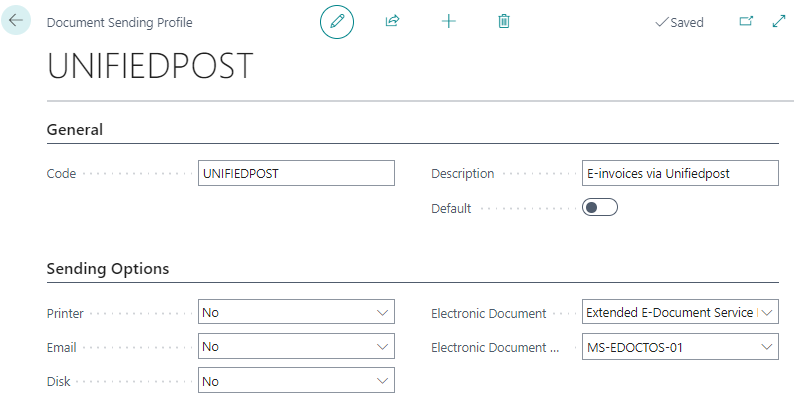Image resolution: width=794 pixels, height=412 pixels.
Task: Collapse the General section header
Action: (x=75, y=130)
